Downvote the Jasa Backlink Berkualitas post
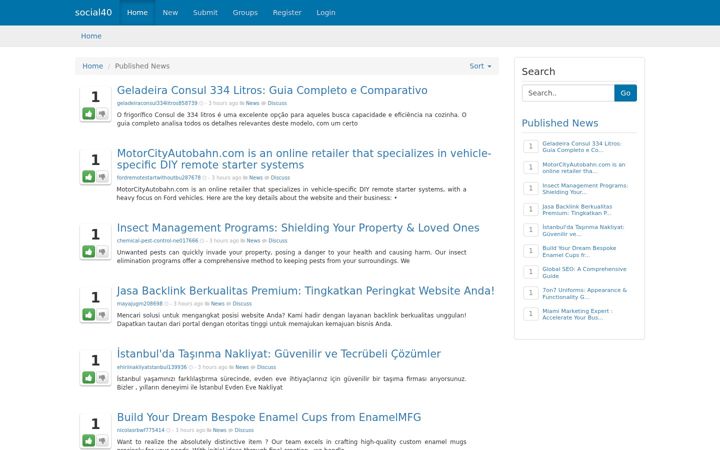Image resolution: width=720 pixels, height=450 pixels. point(102,314)
